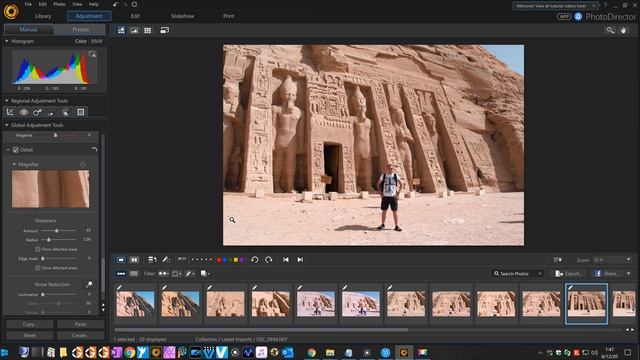Screen dimensions: 640x360
Task: Open secondary monitor display options
Action: tap(164, 30)
